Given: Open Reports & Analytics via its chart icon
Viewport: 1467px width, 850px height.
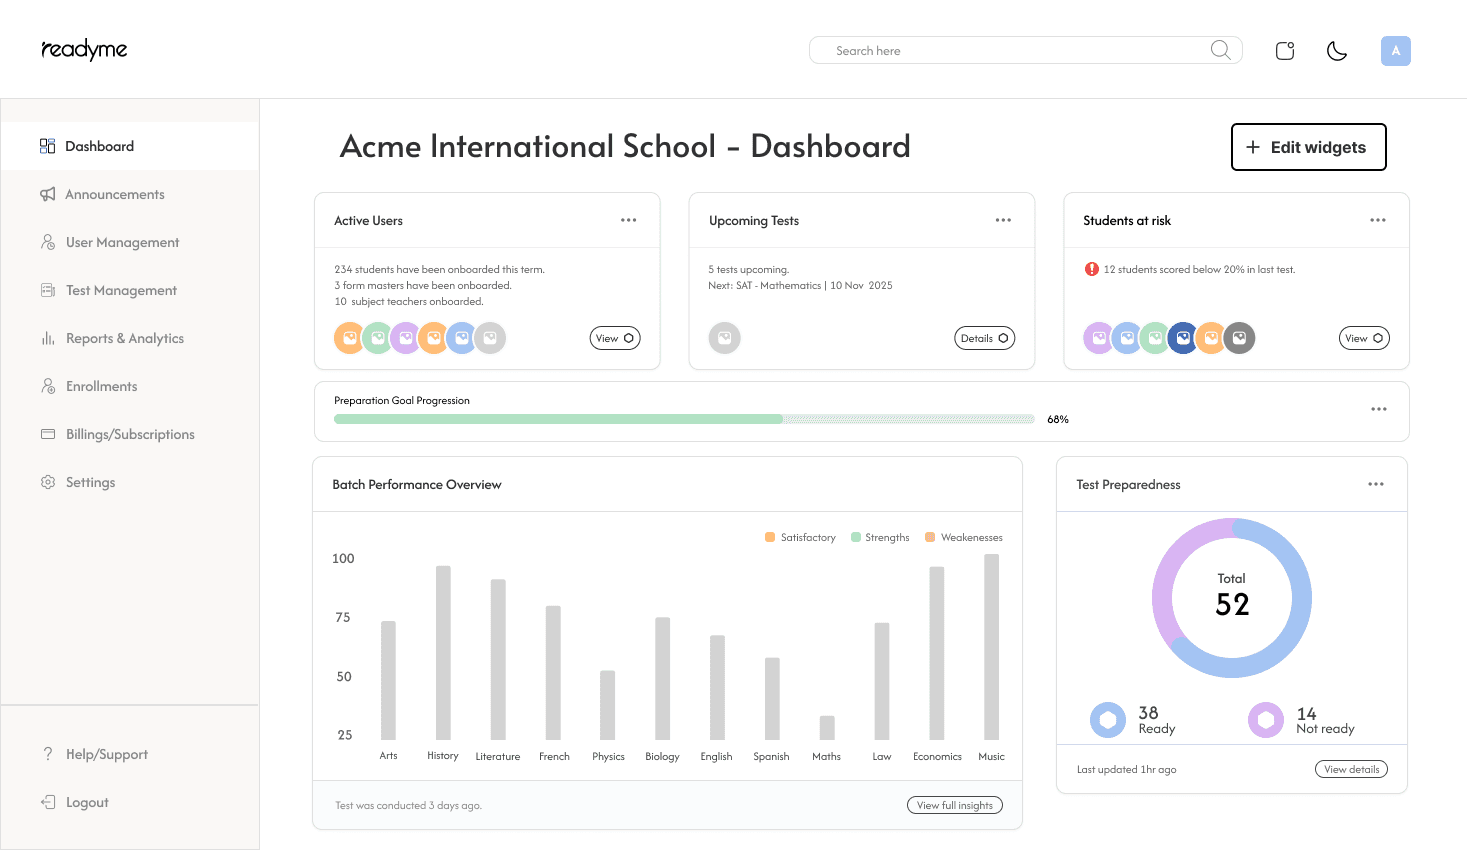Looking at the screenshot, I should coord(47,338).
